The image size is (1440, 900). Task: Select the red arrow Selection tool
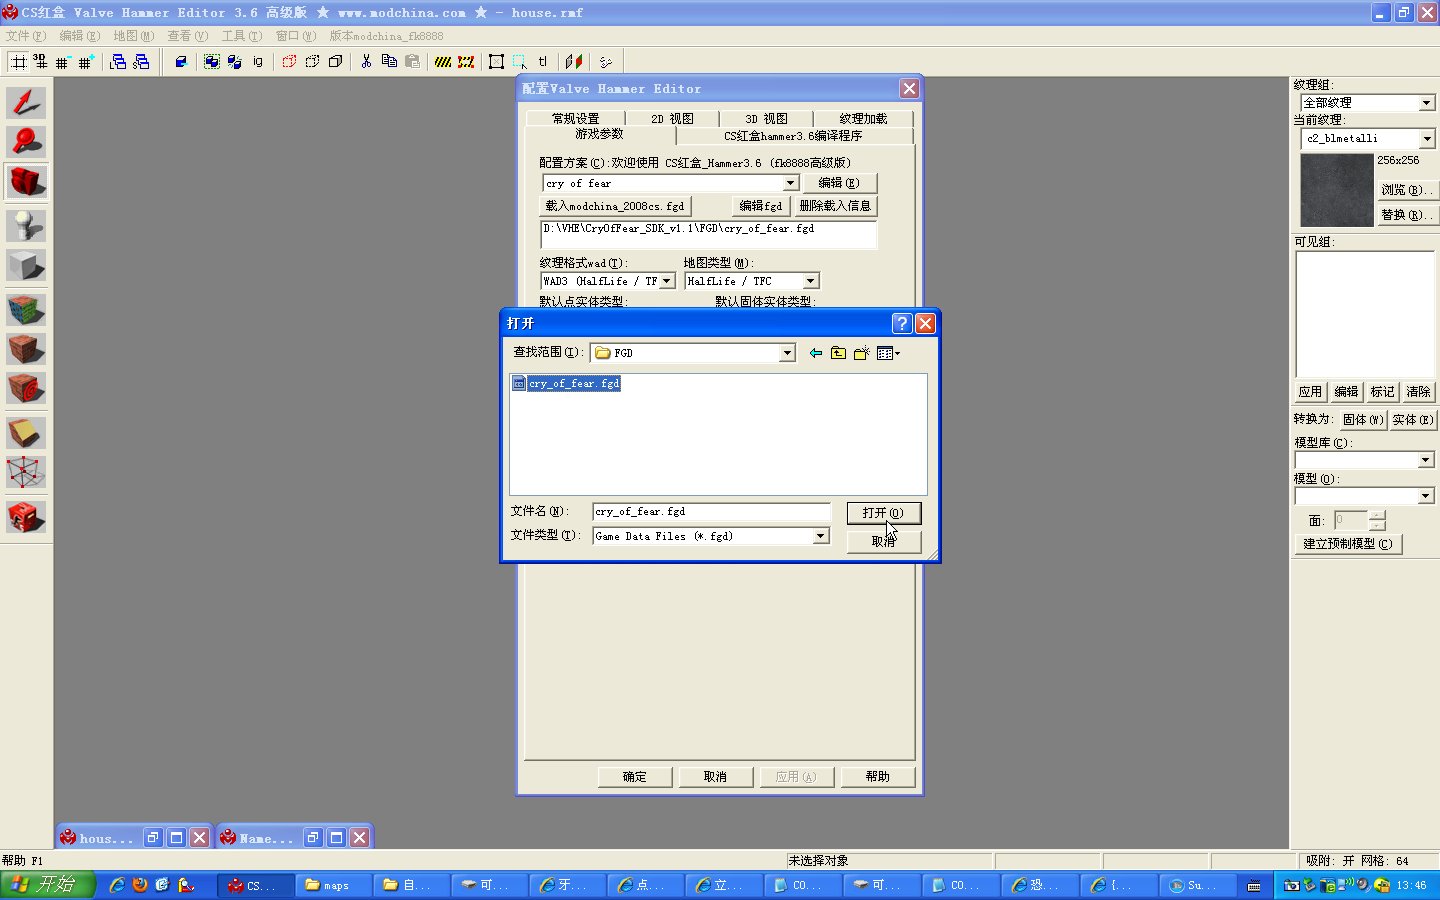pos(26,102)
